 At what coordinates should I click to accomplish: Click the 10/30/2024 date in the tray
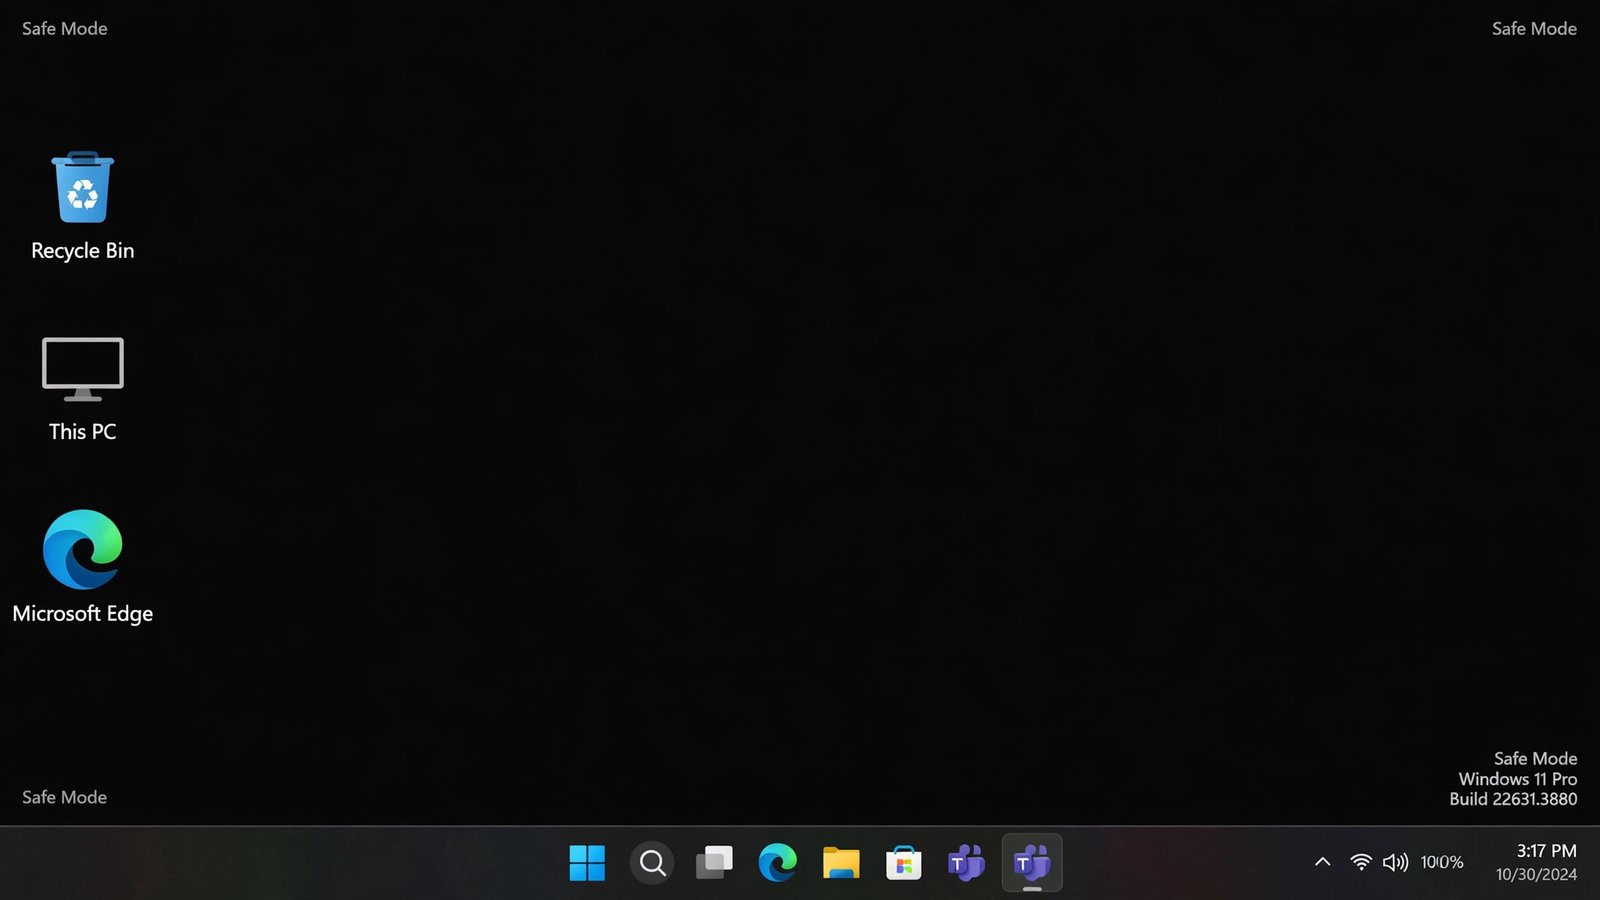click(x=1536, y=875)
